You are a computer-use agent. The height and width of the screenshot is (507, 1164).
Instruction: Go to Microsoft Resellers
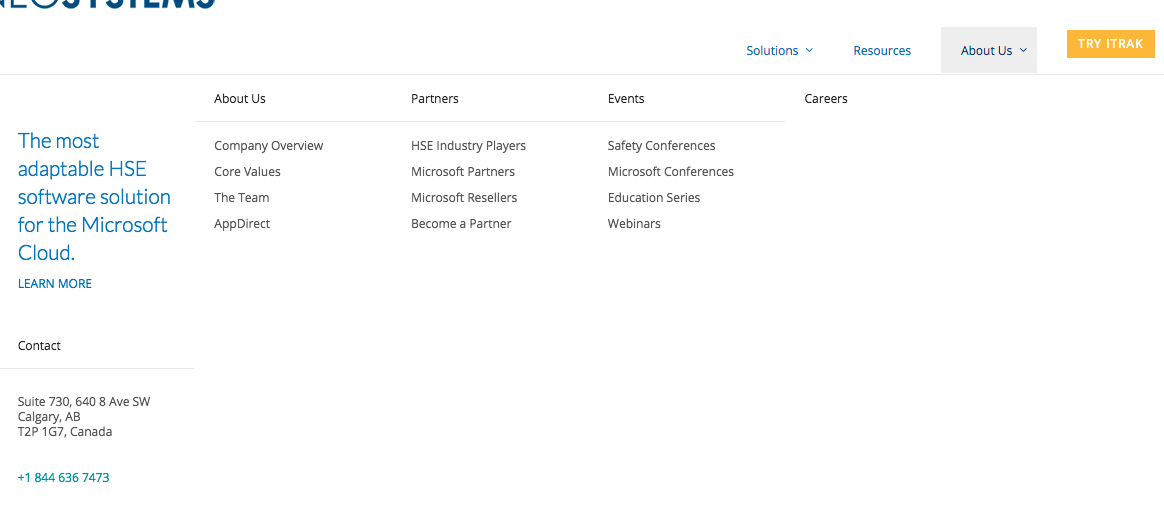point(464,197)
